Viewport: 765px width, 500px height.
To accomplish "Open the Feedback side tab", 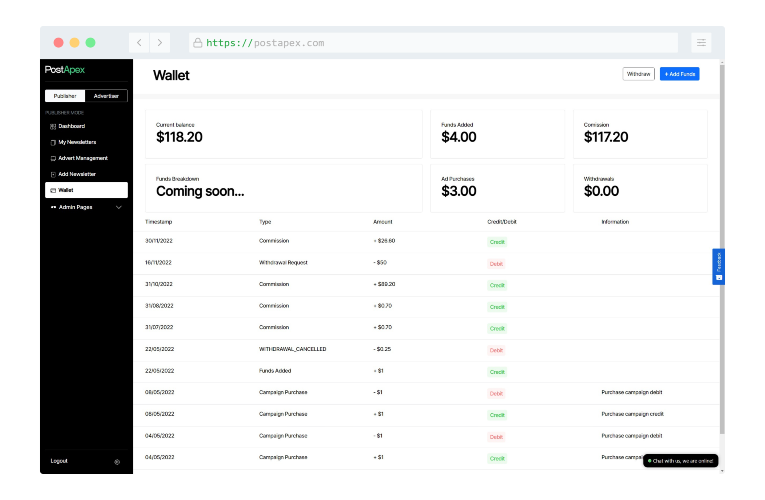I will 718,266.
